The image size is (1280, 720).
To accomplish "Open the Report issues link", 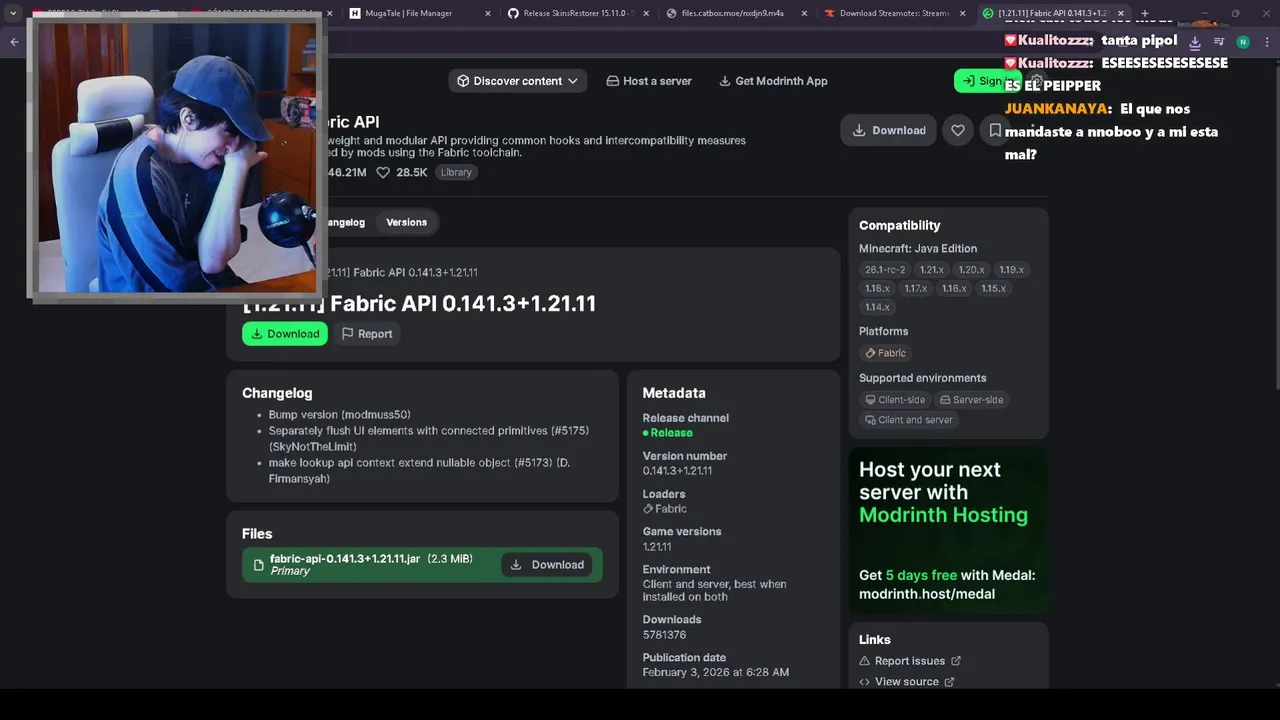I will point(910,661).
